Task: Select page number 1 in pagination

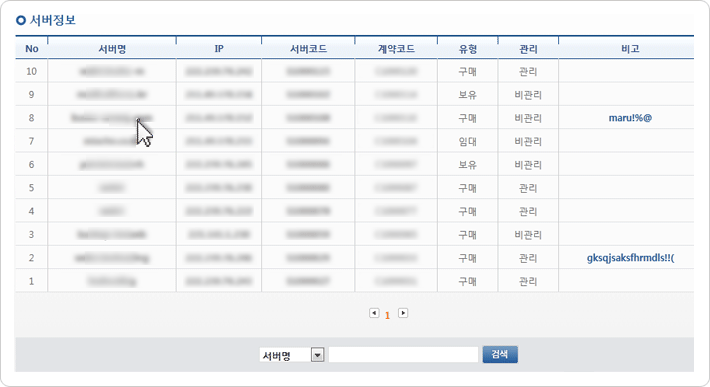Action: point(387,315)
